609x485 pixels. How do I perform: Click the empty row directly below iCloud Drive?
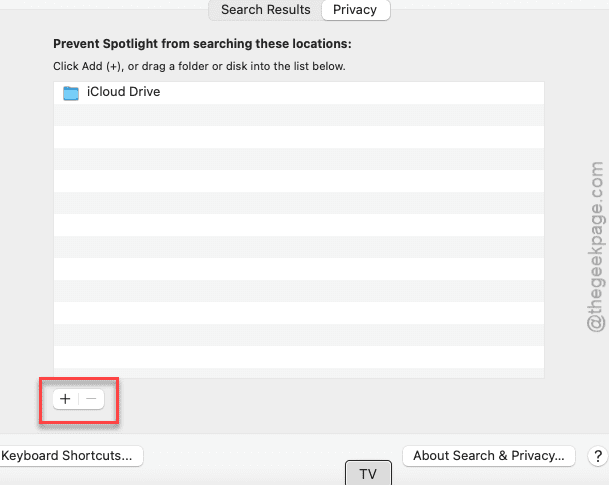pyautogui.click(x=298, y=115)
